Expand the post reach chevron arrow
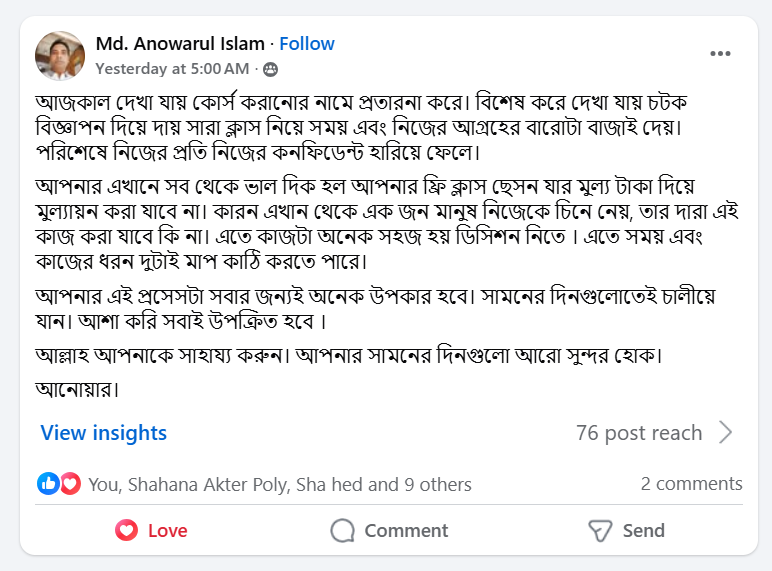The image size is (772, 571). [726, 433]
